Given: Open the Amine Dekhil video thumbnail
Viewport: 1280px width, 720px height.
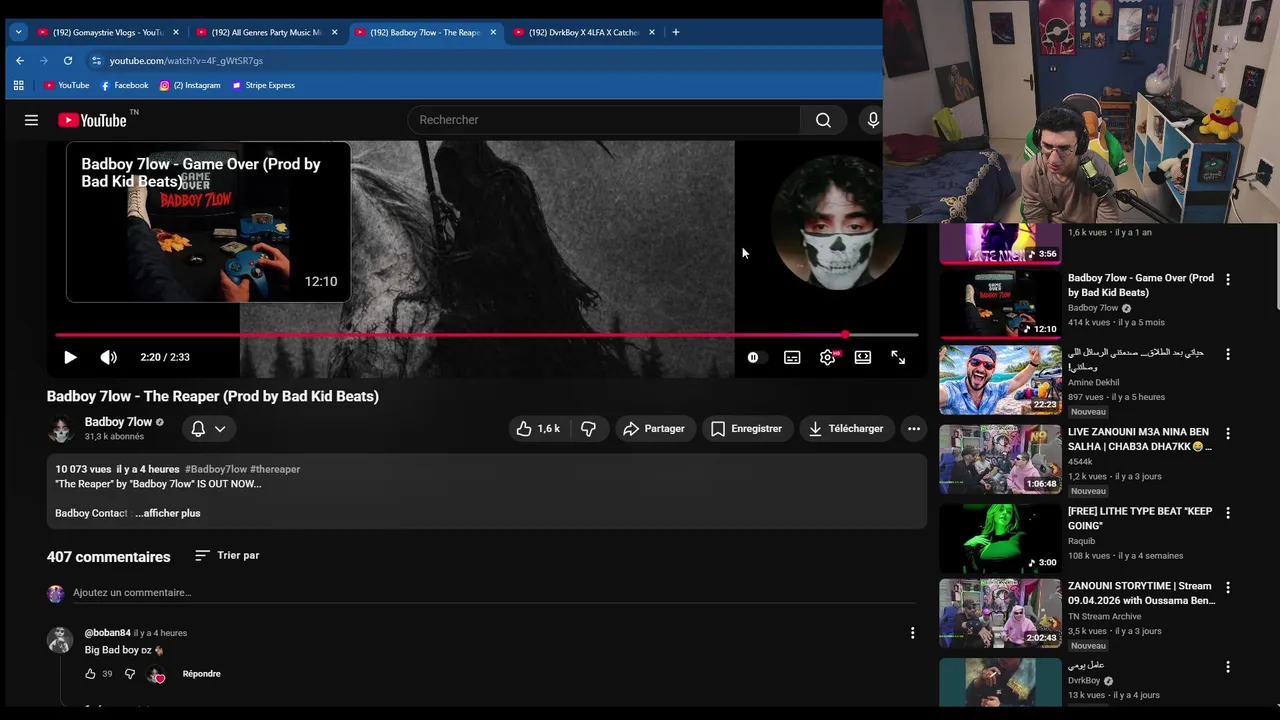Looking at the screenshot, I should point(1000,380).
